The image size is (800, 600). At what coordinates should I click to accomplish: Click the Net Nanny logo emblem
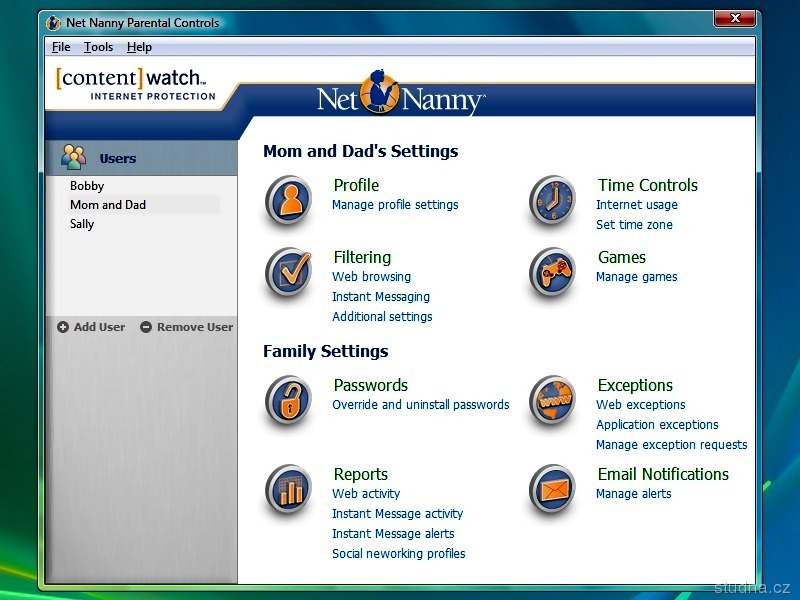point(379,92)
